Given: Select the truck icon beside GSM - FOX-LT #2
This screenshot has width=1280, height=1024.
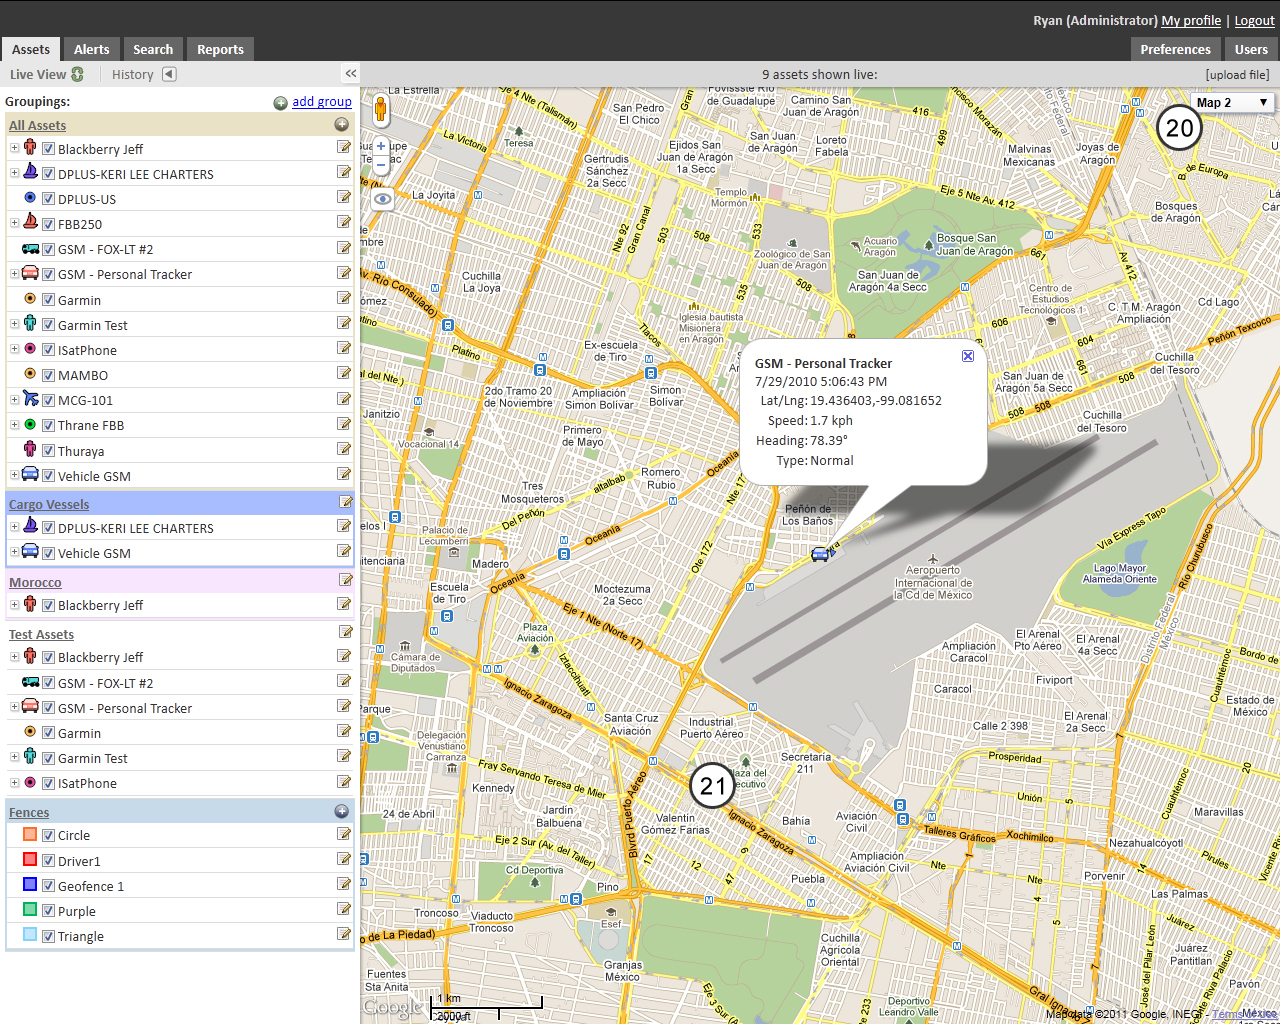Looking at the screenshot, I should 29,248.
